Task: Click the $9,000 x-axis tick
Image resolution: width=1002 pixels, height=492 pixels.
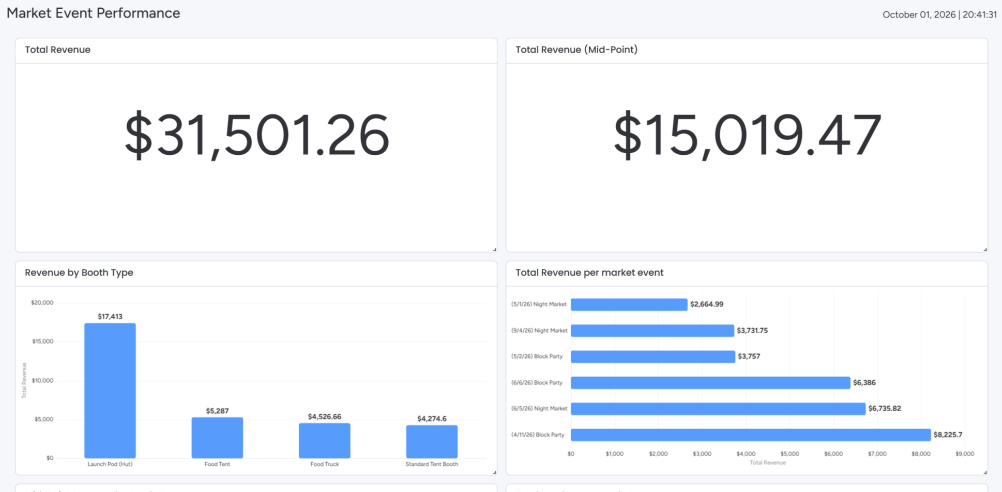Action: [x=965, y=454]
